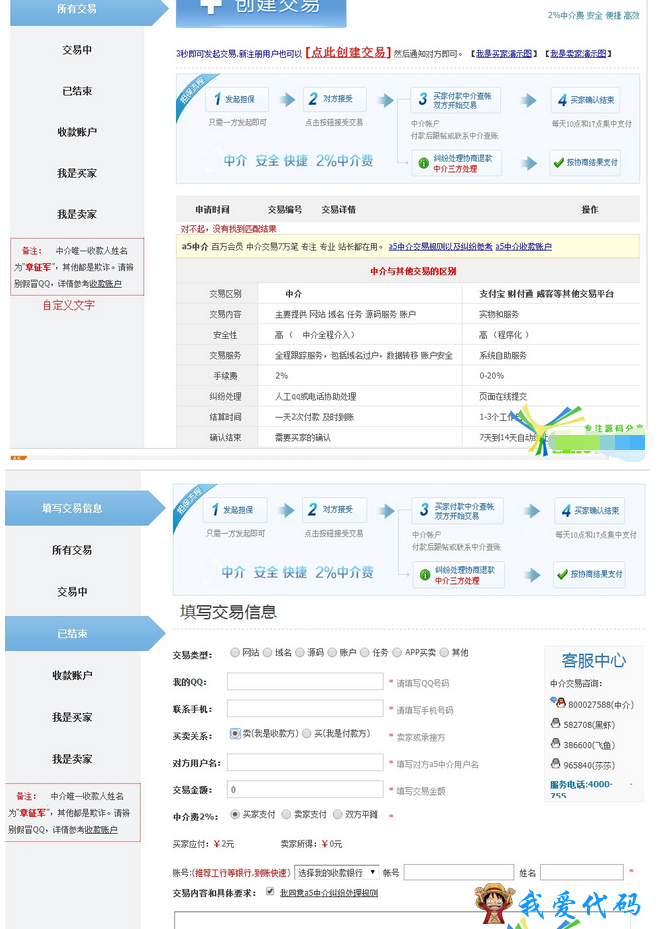Open 我是买家 in the list page sidebar
The image size is (658, 929).
click(77, 173)
